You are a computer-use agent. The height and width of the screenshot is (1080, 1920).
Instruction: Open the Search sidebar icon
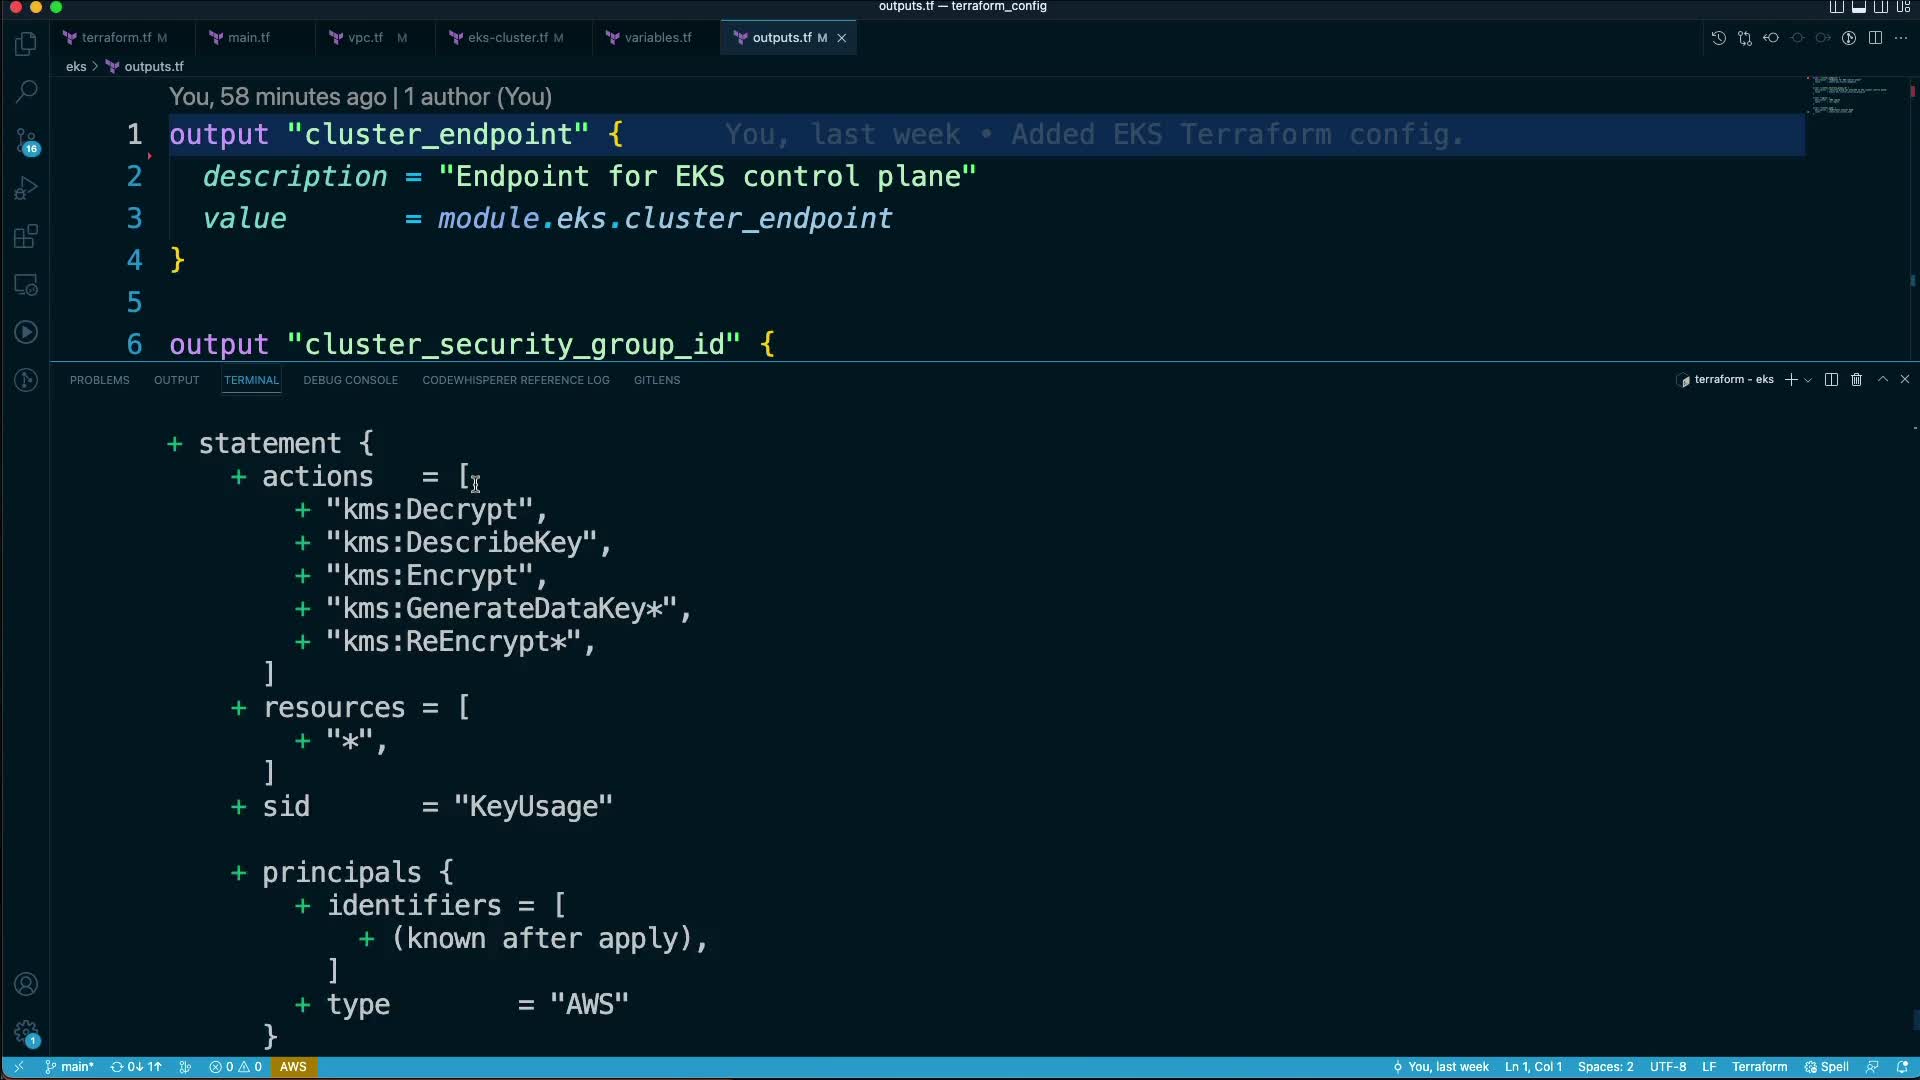click(x=27, y=92)
